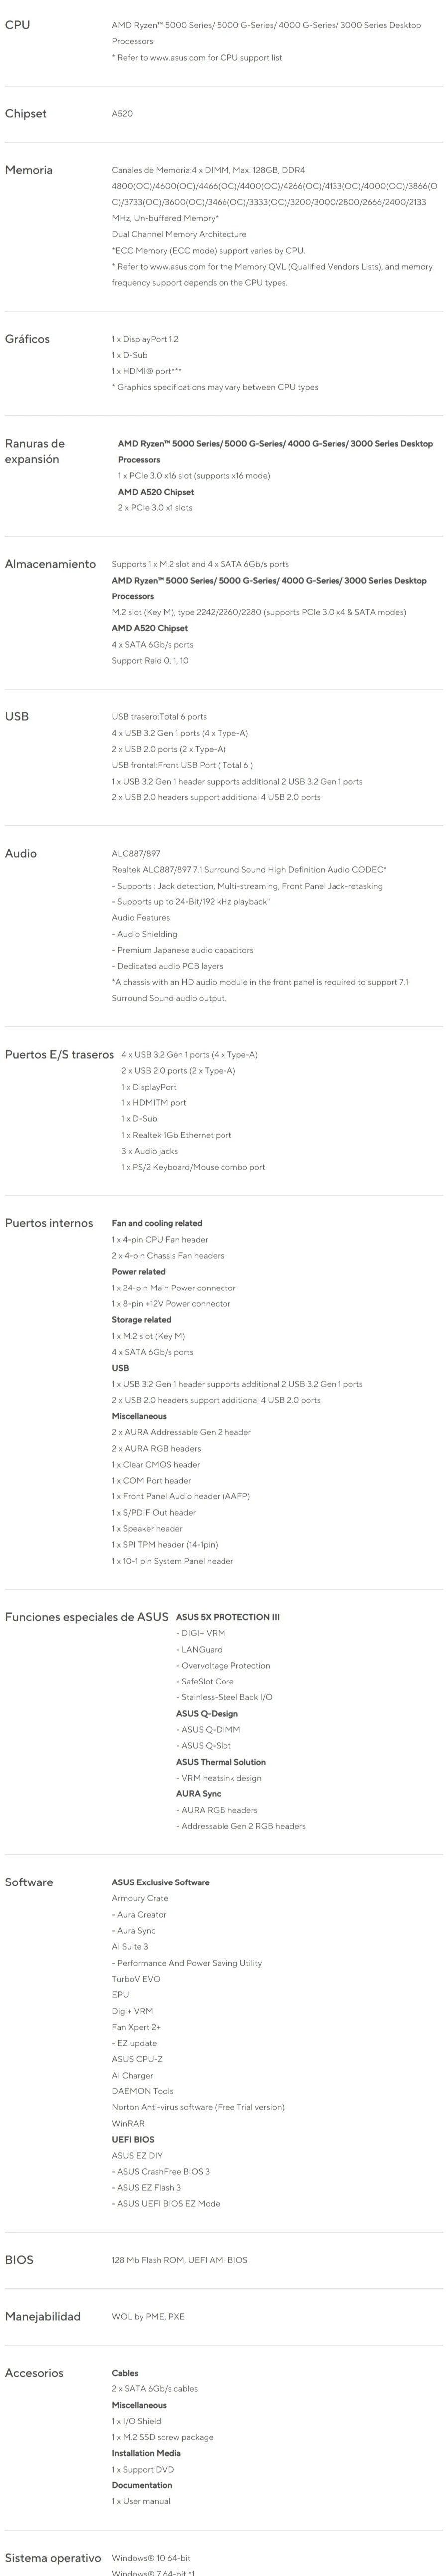
Task: Click the Accesorios section heading
Action: (x=34, y=2372)
